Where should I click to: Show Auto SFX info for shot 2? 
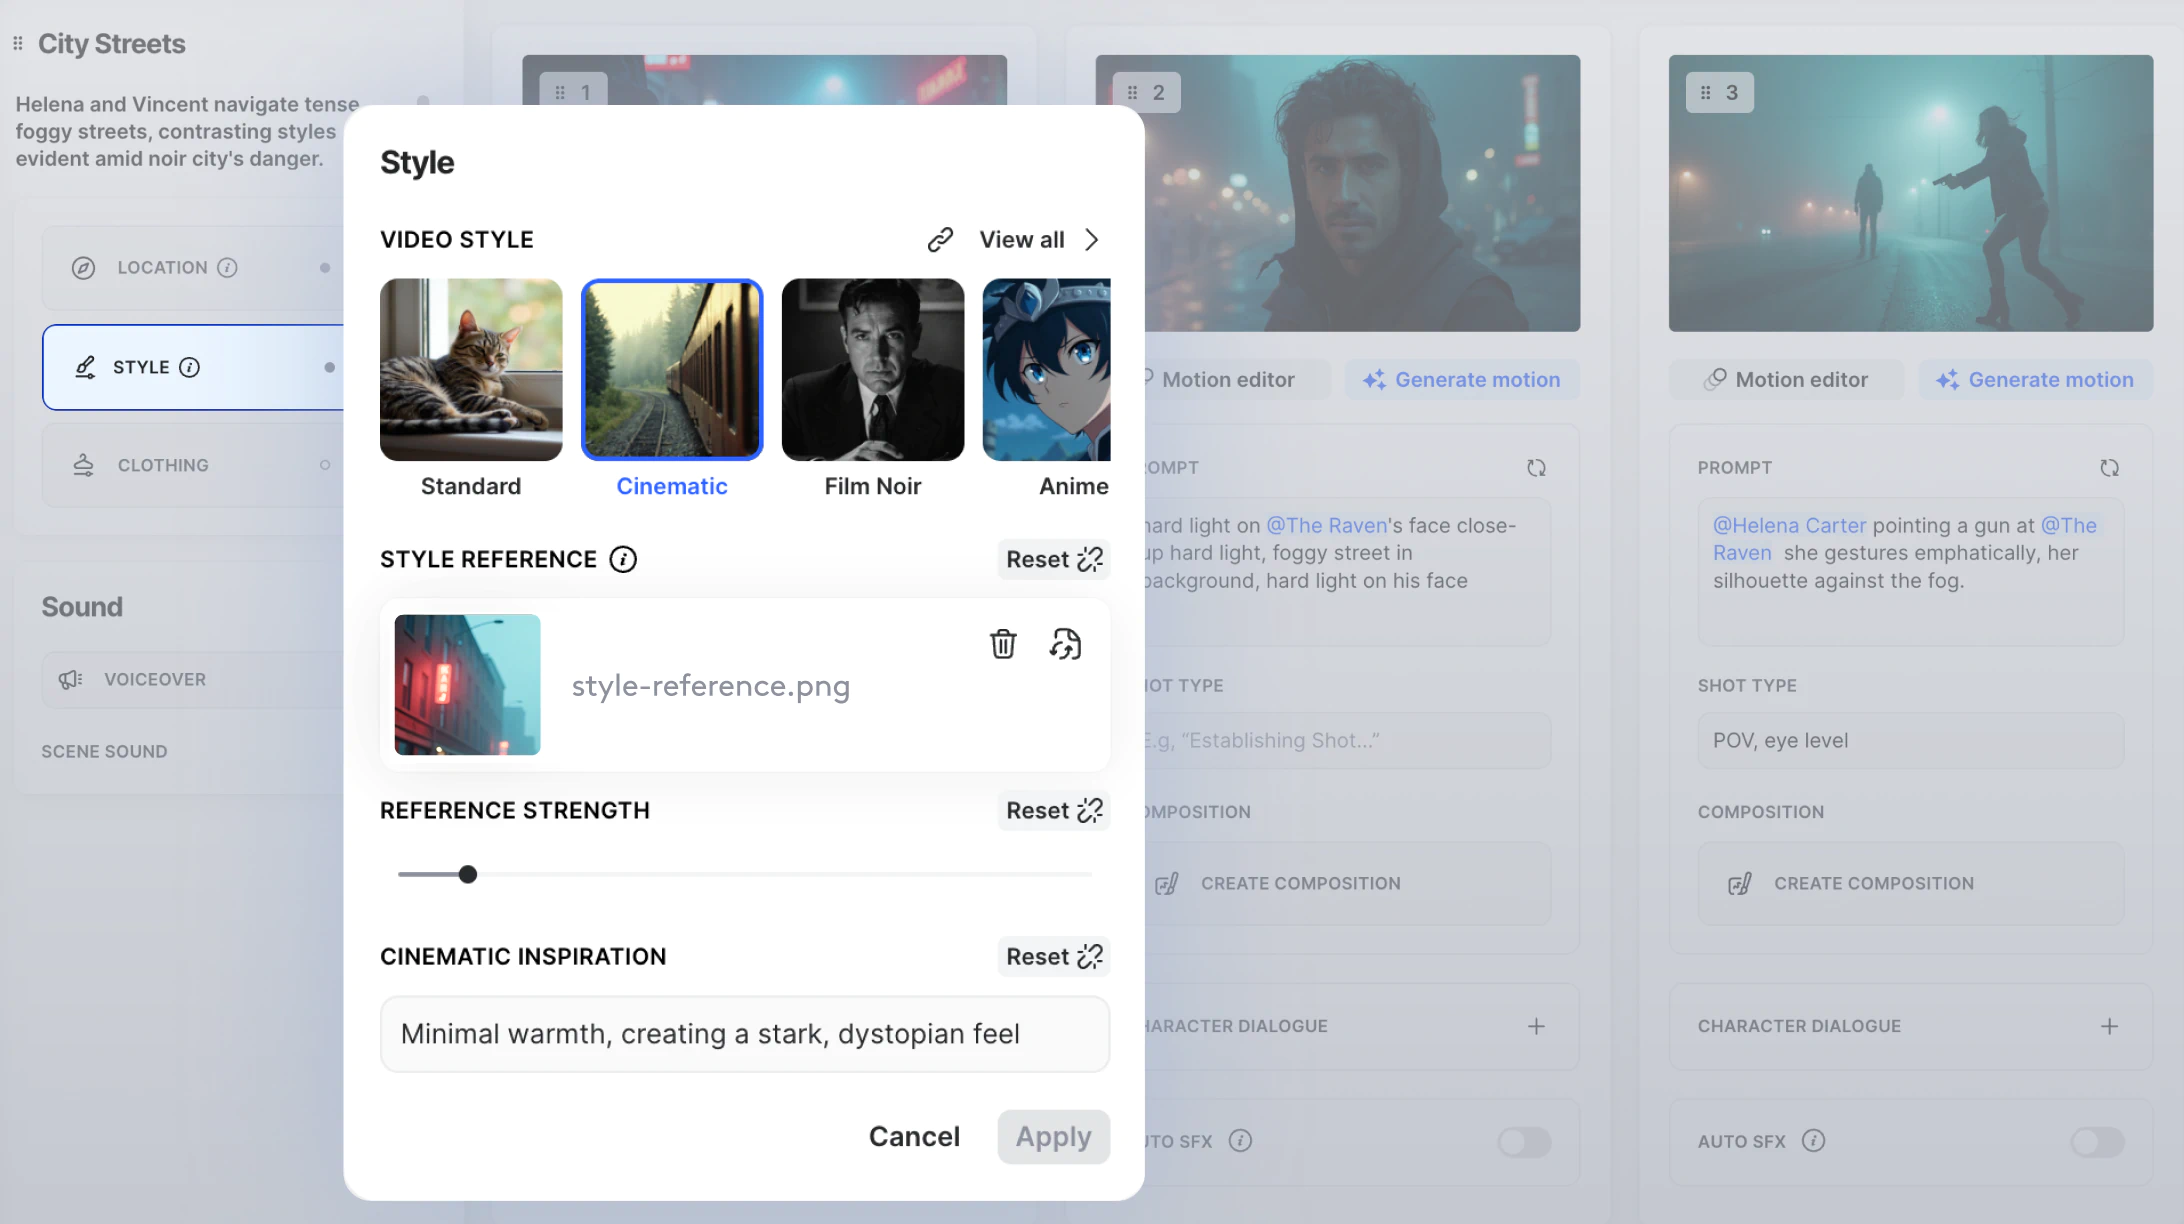(x=1240, y=1141)
